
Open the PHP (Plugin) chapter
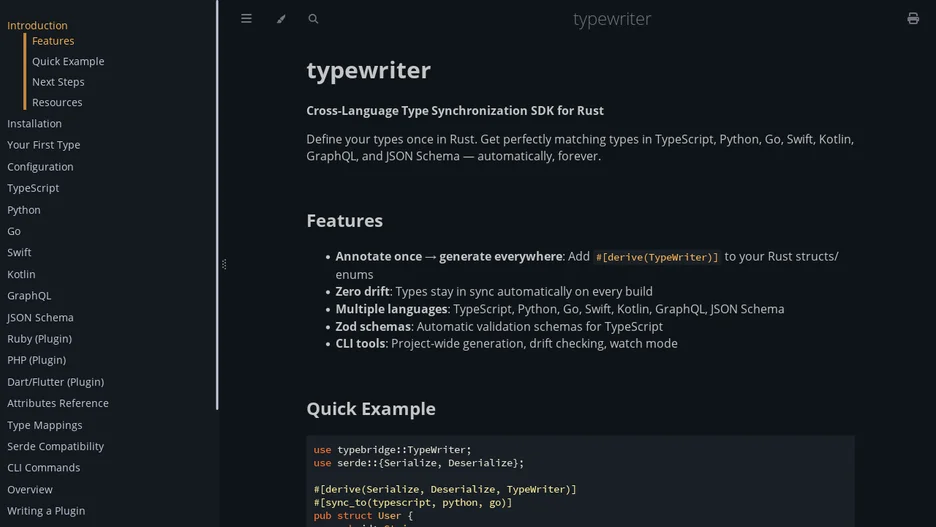pyautogui.click(x=36, y=360)
